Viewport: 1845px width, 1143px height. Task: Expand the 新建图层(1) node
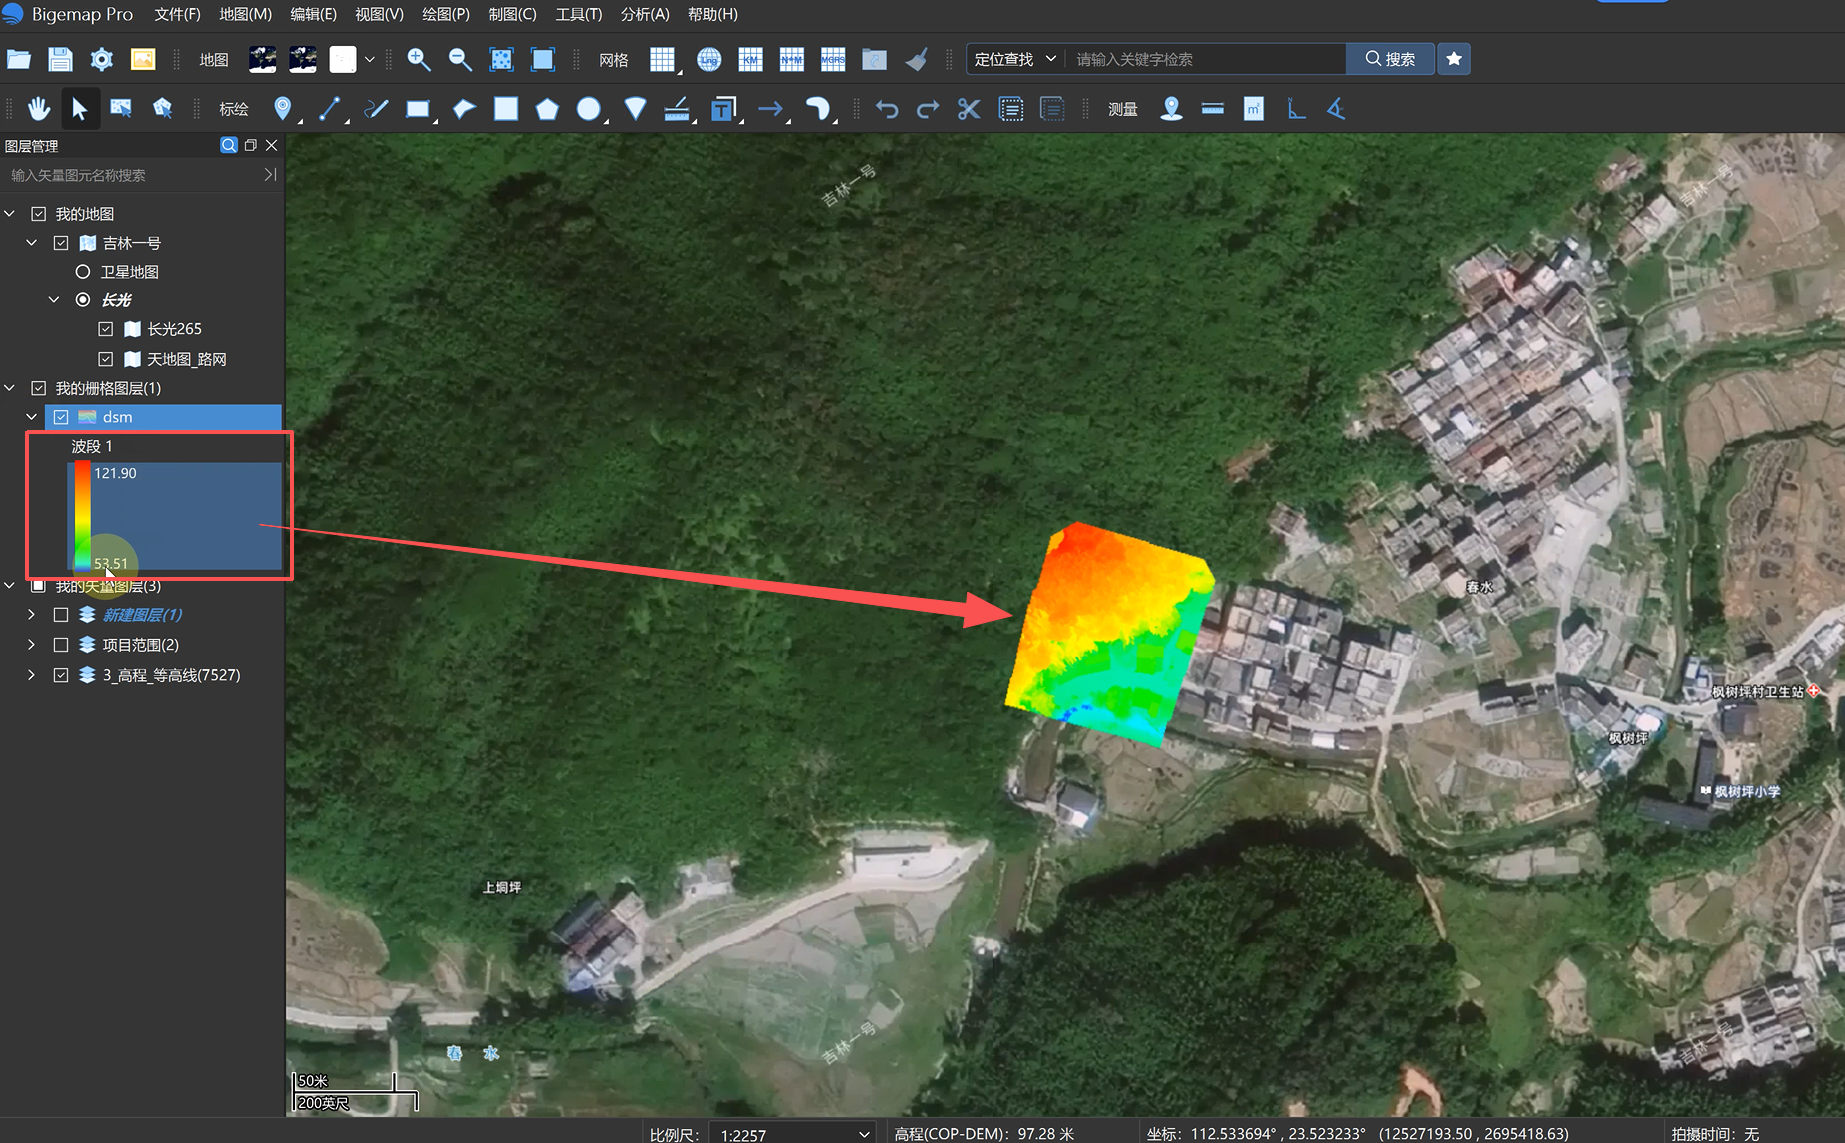tap(32, 615)
